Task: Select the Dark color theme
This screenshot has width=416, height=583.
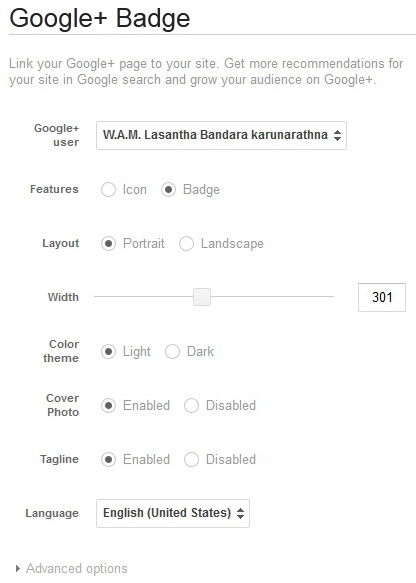Action: pyautogui.click(x=172, y=351)
